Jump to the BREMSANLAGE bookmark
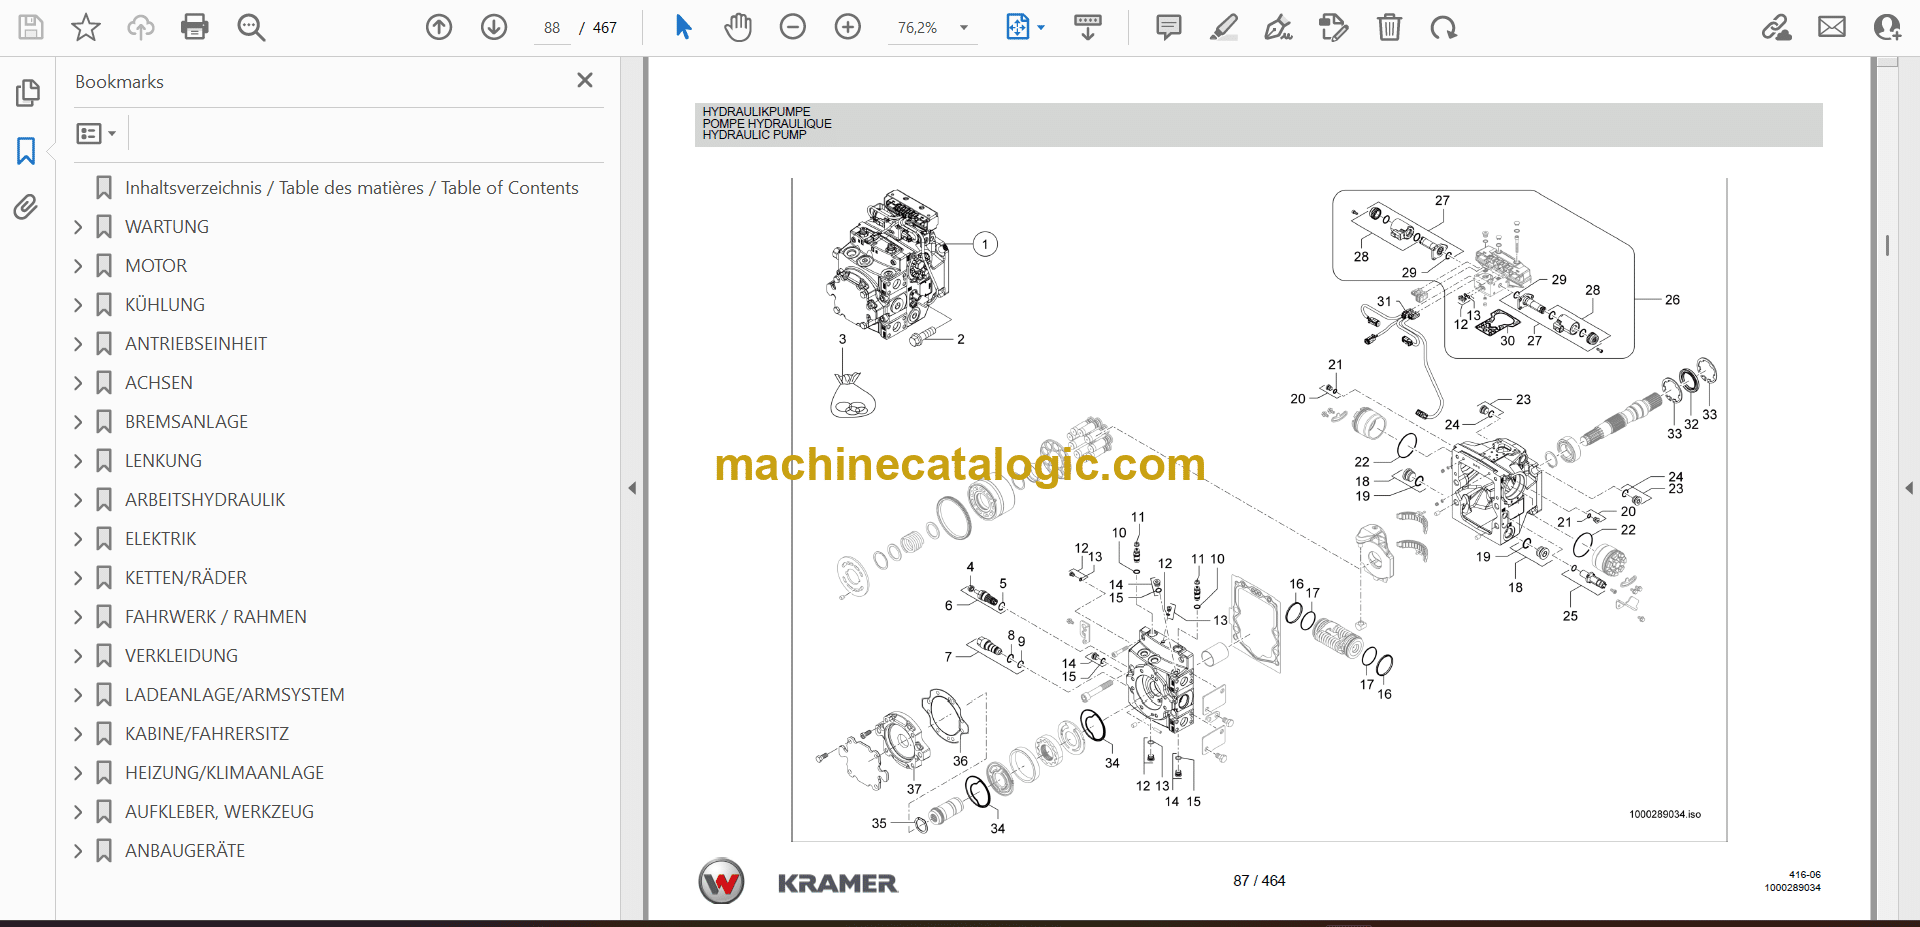This screenshot has height=927, width=1920. click(x=186, y=422)
